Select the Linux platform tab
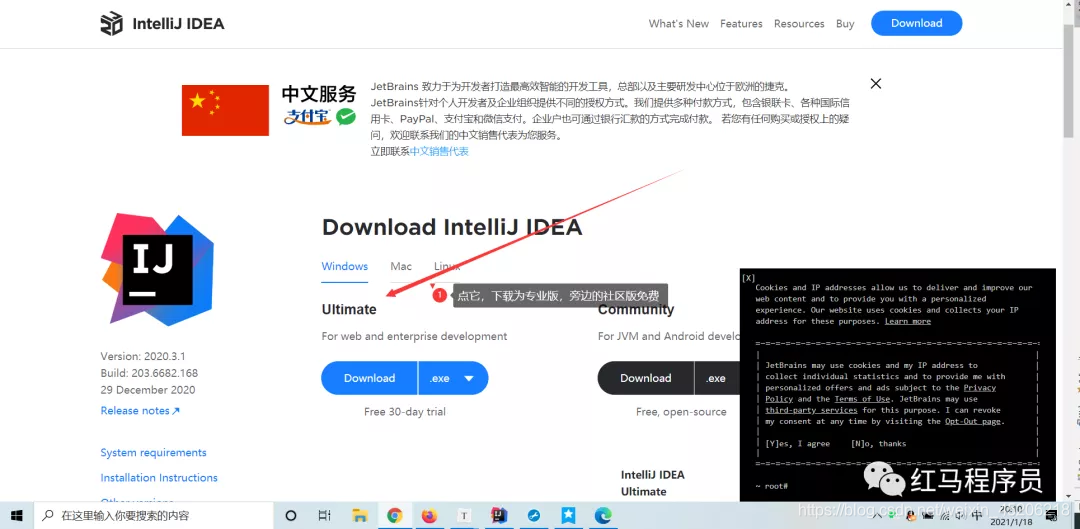 [x=447, y=267]
